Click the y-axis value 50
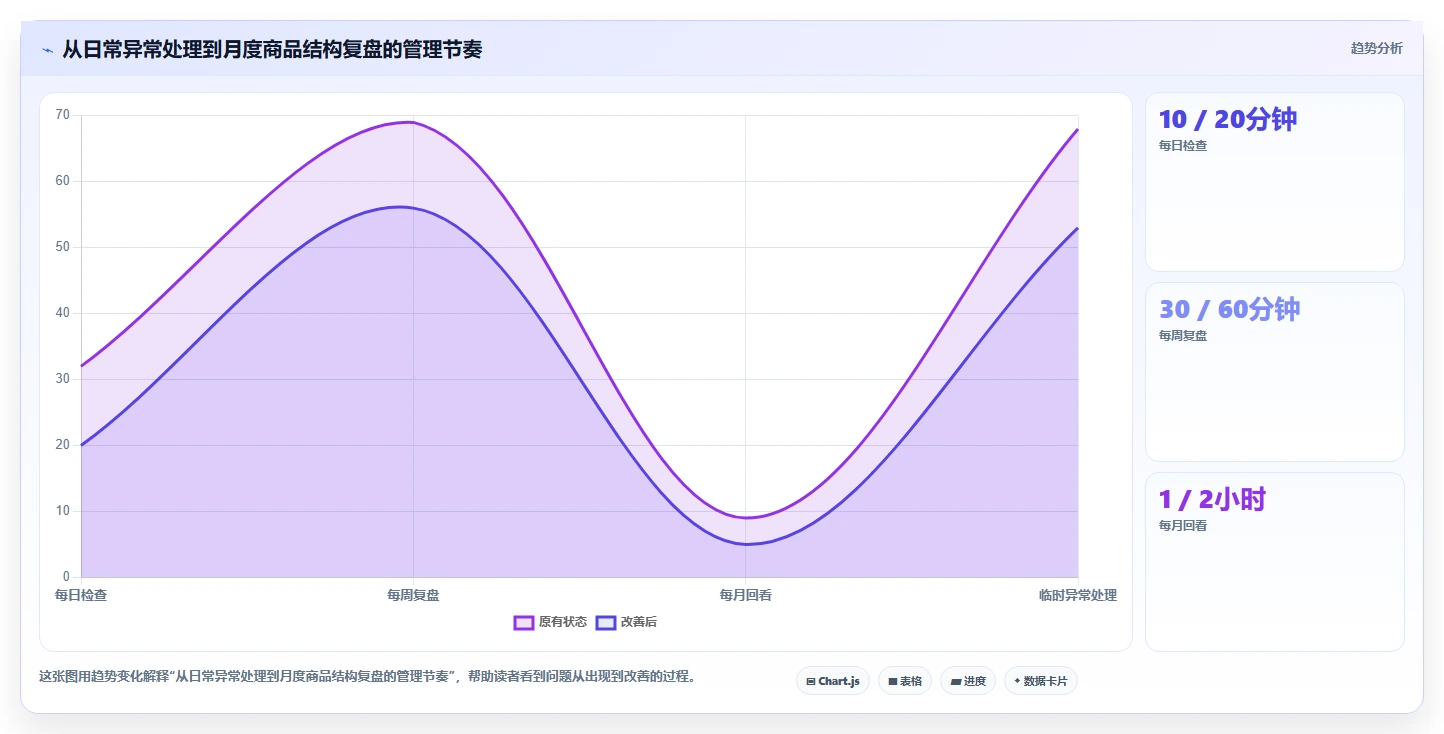 pyautogui.click(x=63, y=247)
